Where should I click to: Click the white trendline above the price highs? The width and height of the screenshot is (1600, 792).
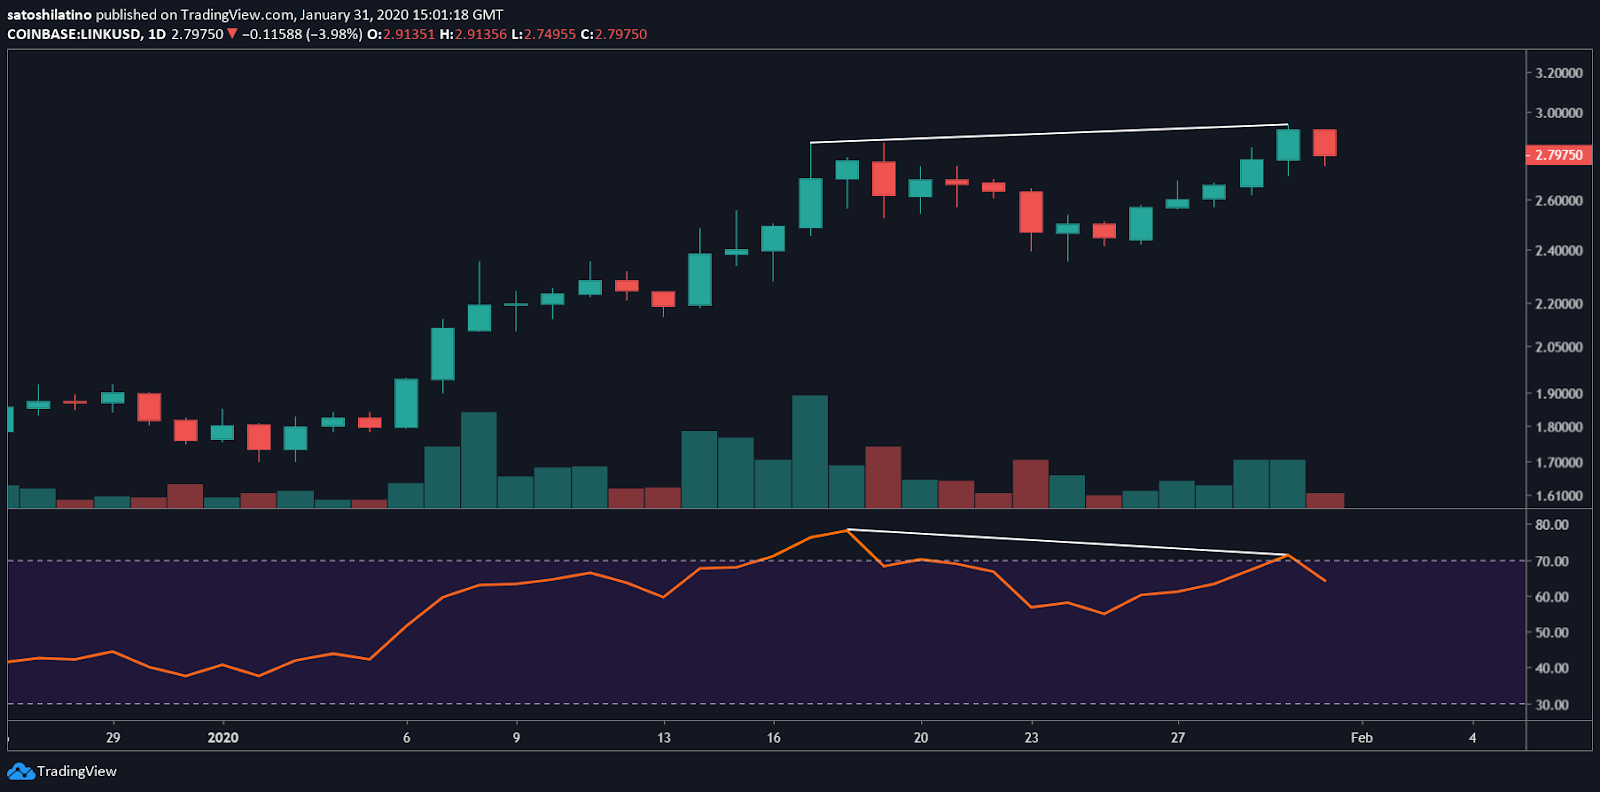(x=1049, y=134)
